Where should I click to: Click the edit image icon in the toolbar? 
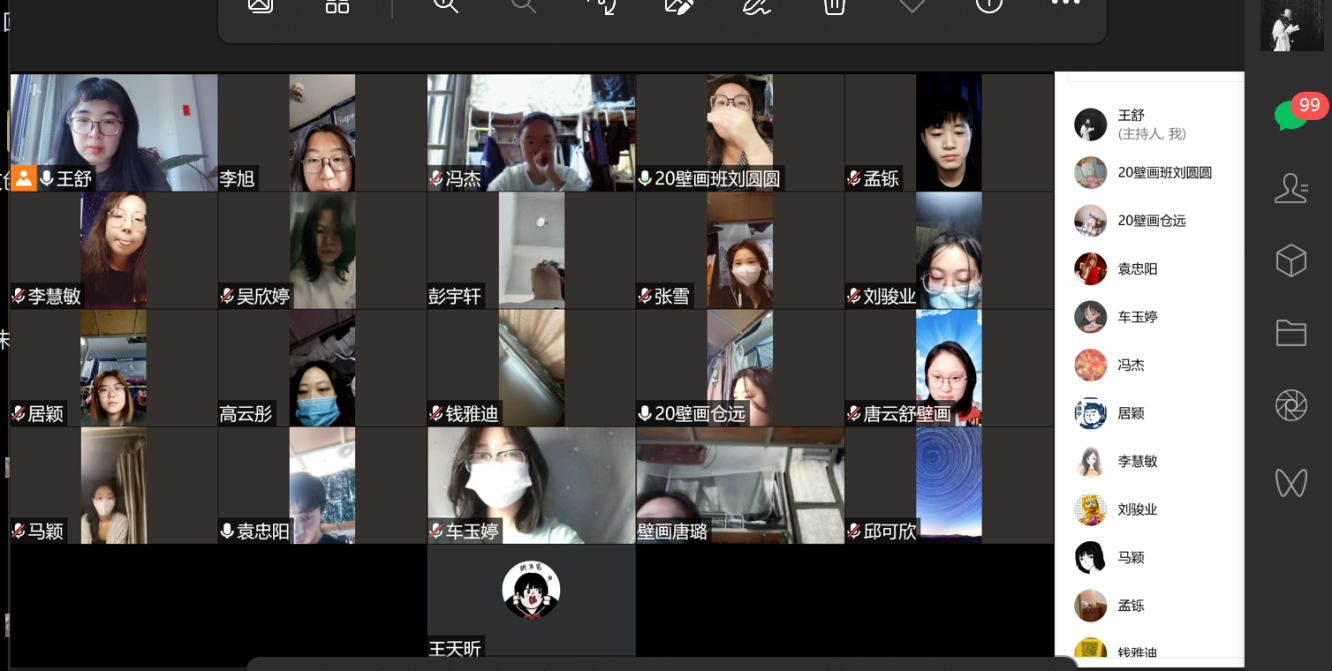click(x=679, y=5)
